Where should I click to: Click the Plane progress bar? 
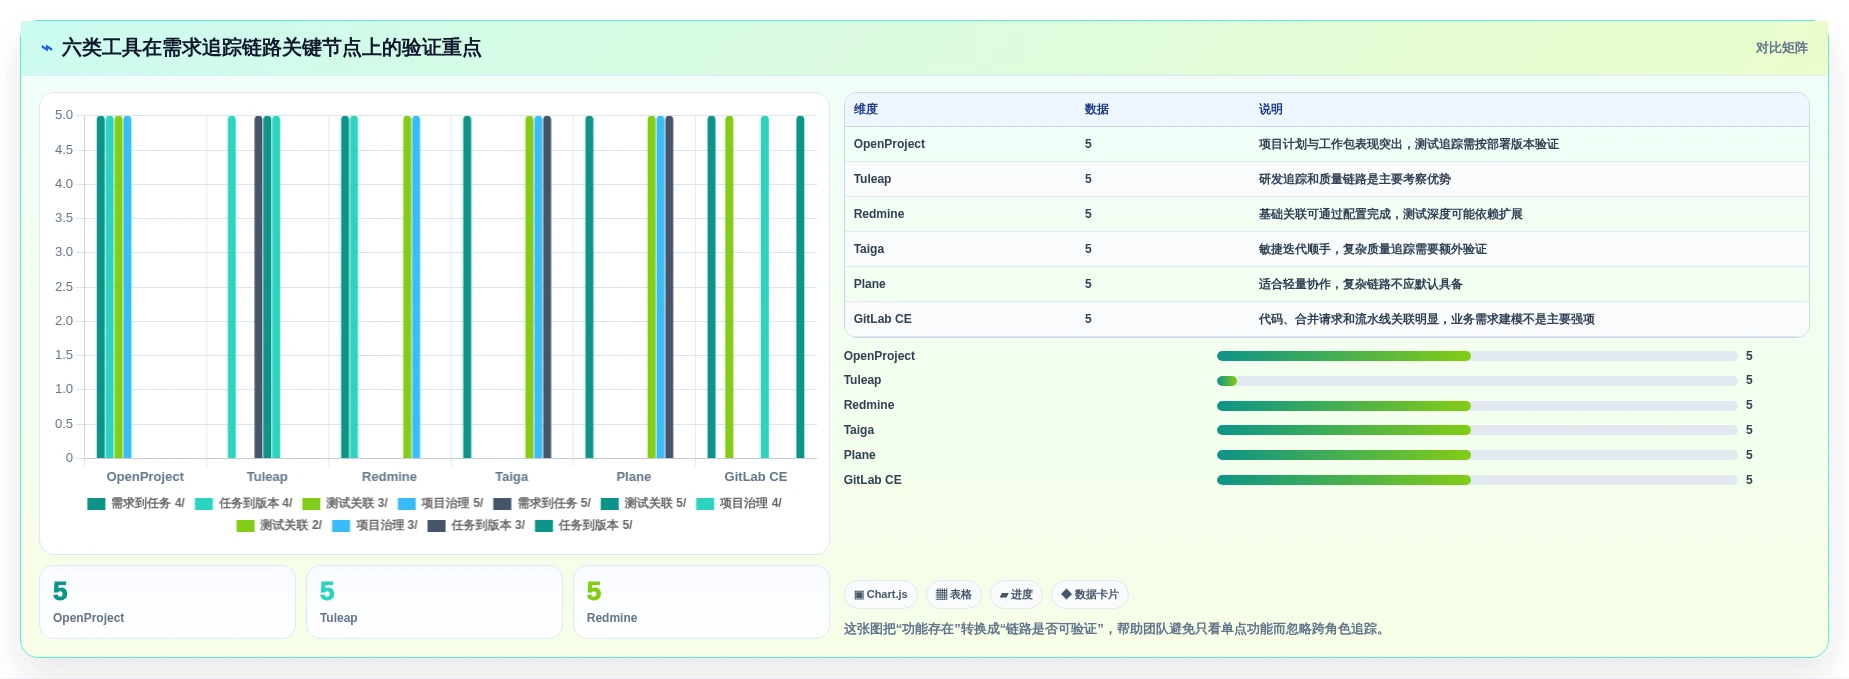pyautogui.click(x=1477, y=456)
